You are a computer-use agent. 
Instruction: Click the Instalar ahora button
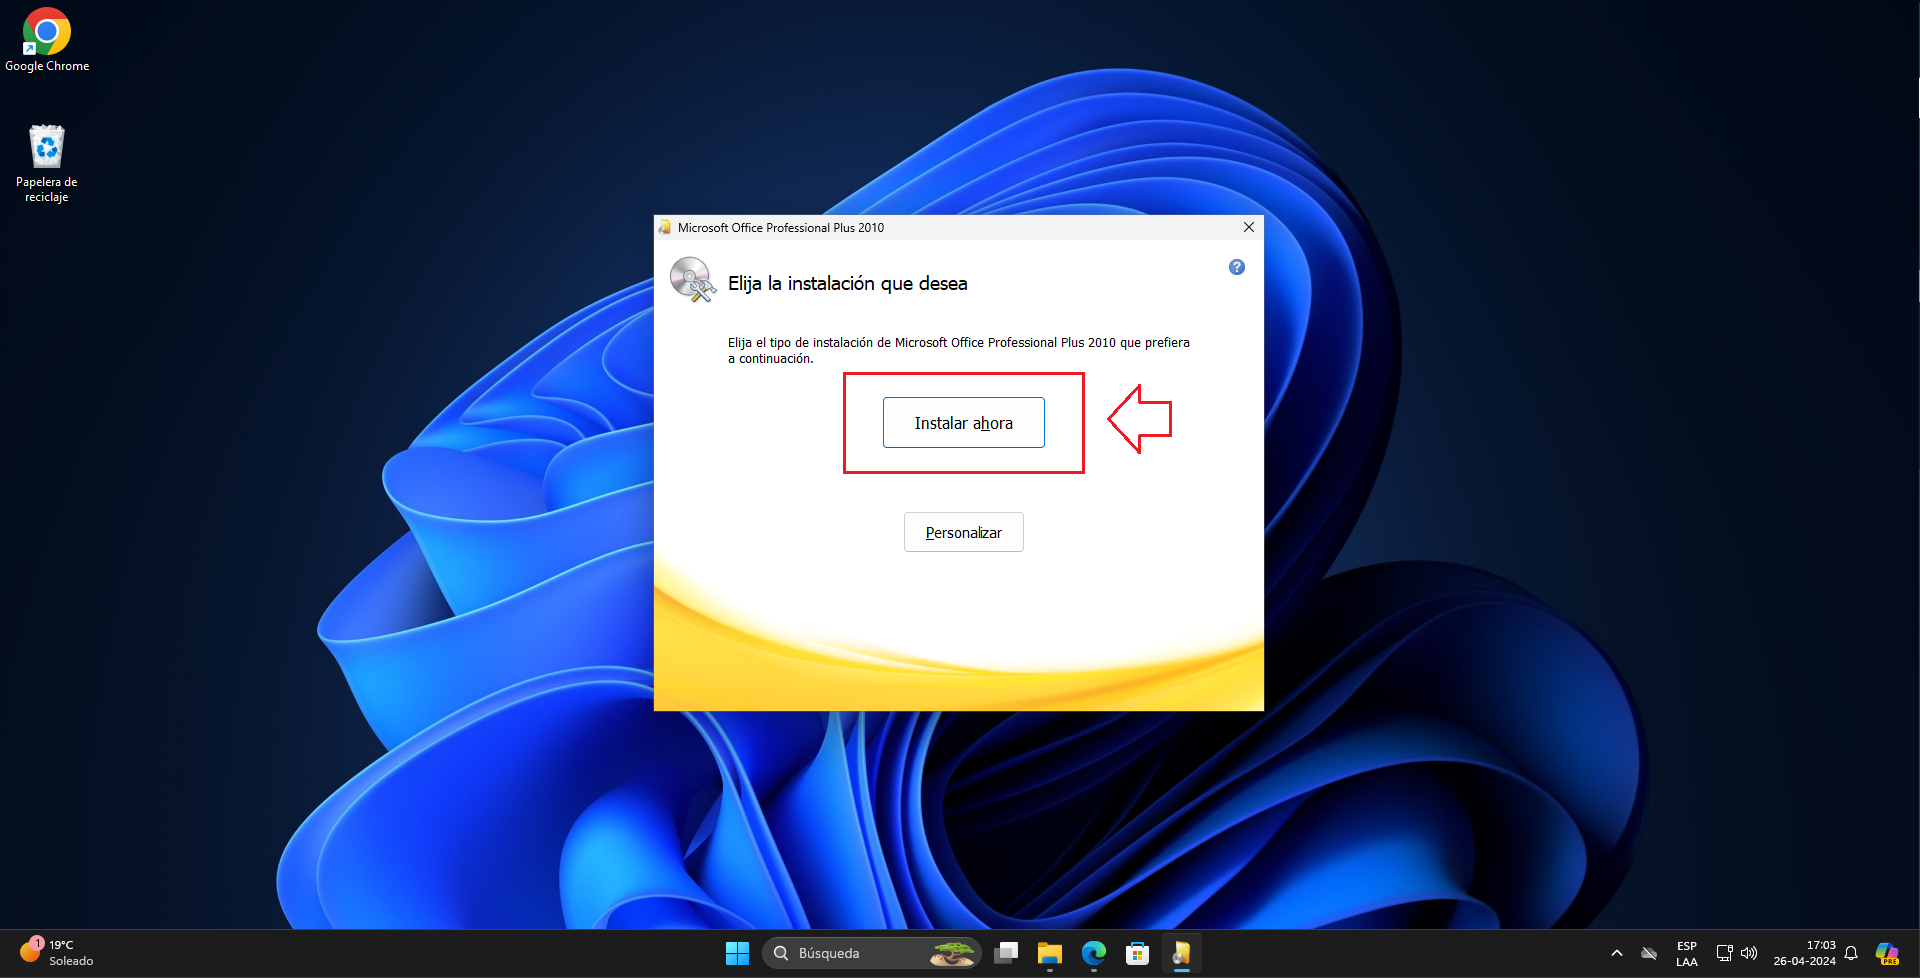[963, 422]
